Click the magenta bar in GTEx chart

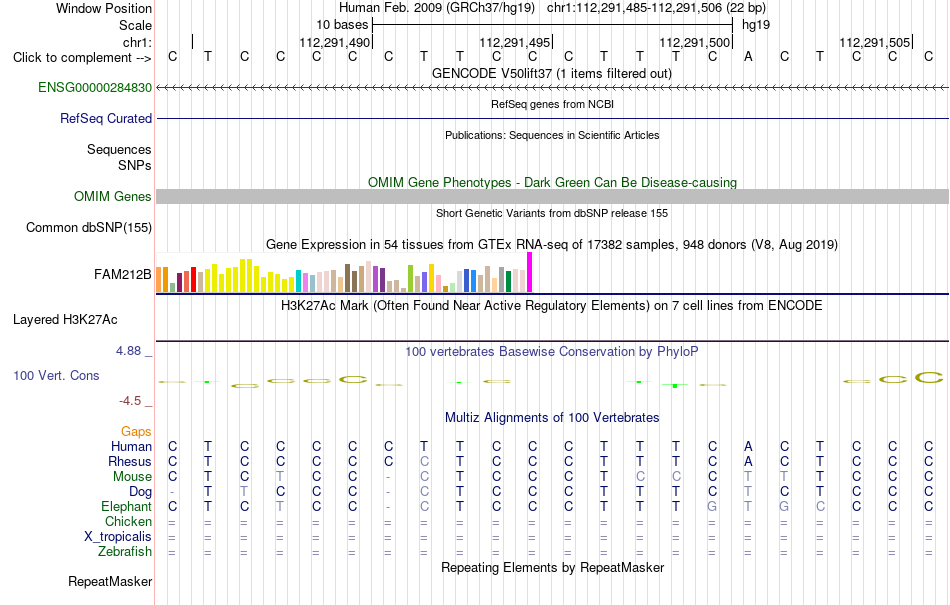point(530,273)
